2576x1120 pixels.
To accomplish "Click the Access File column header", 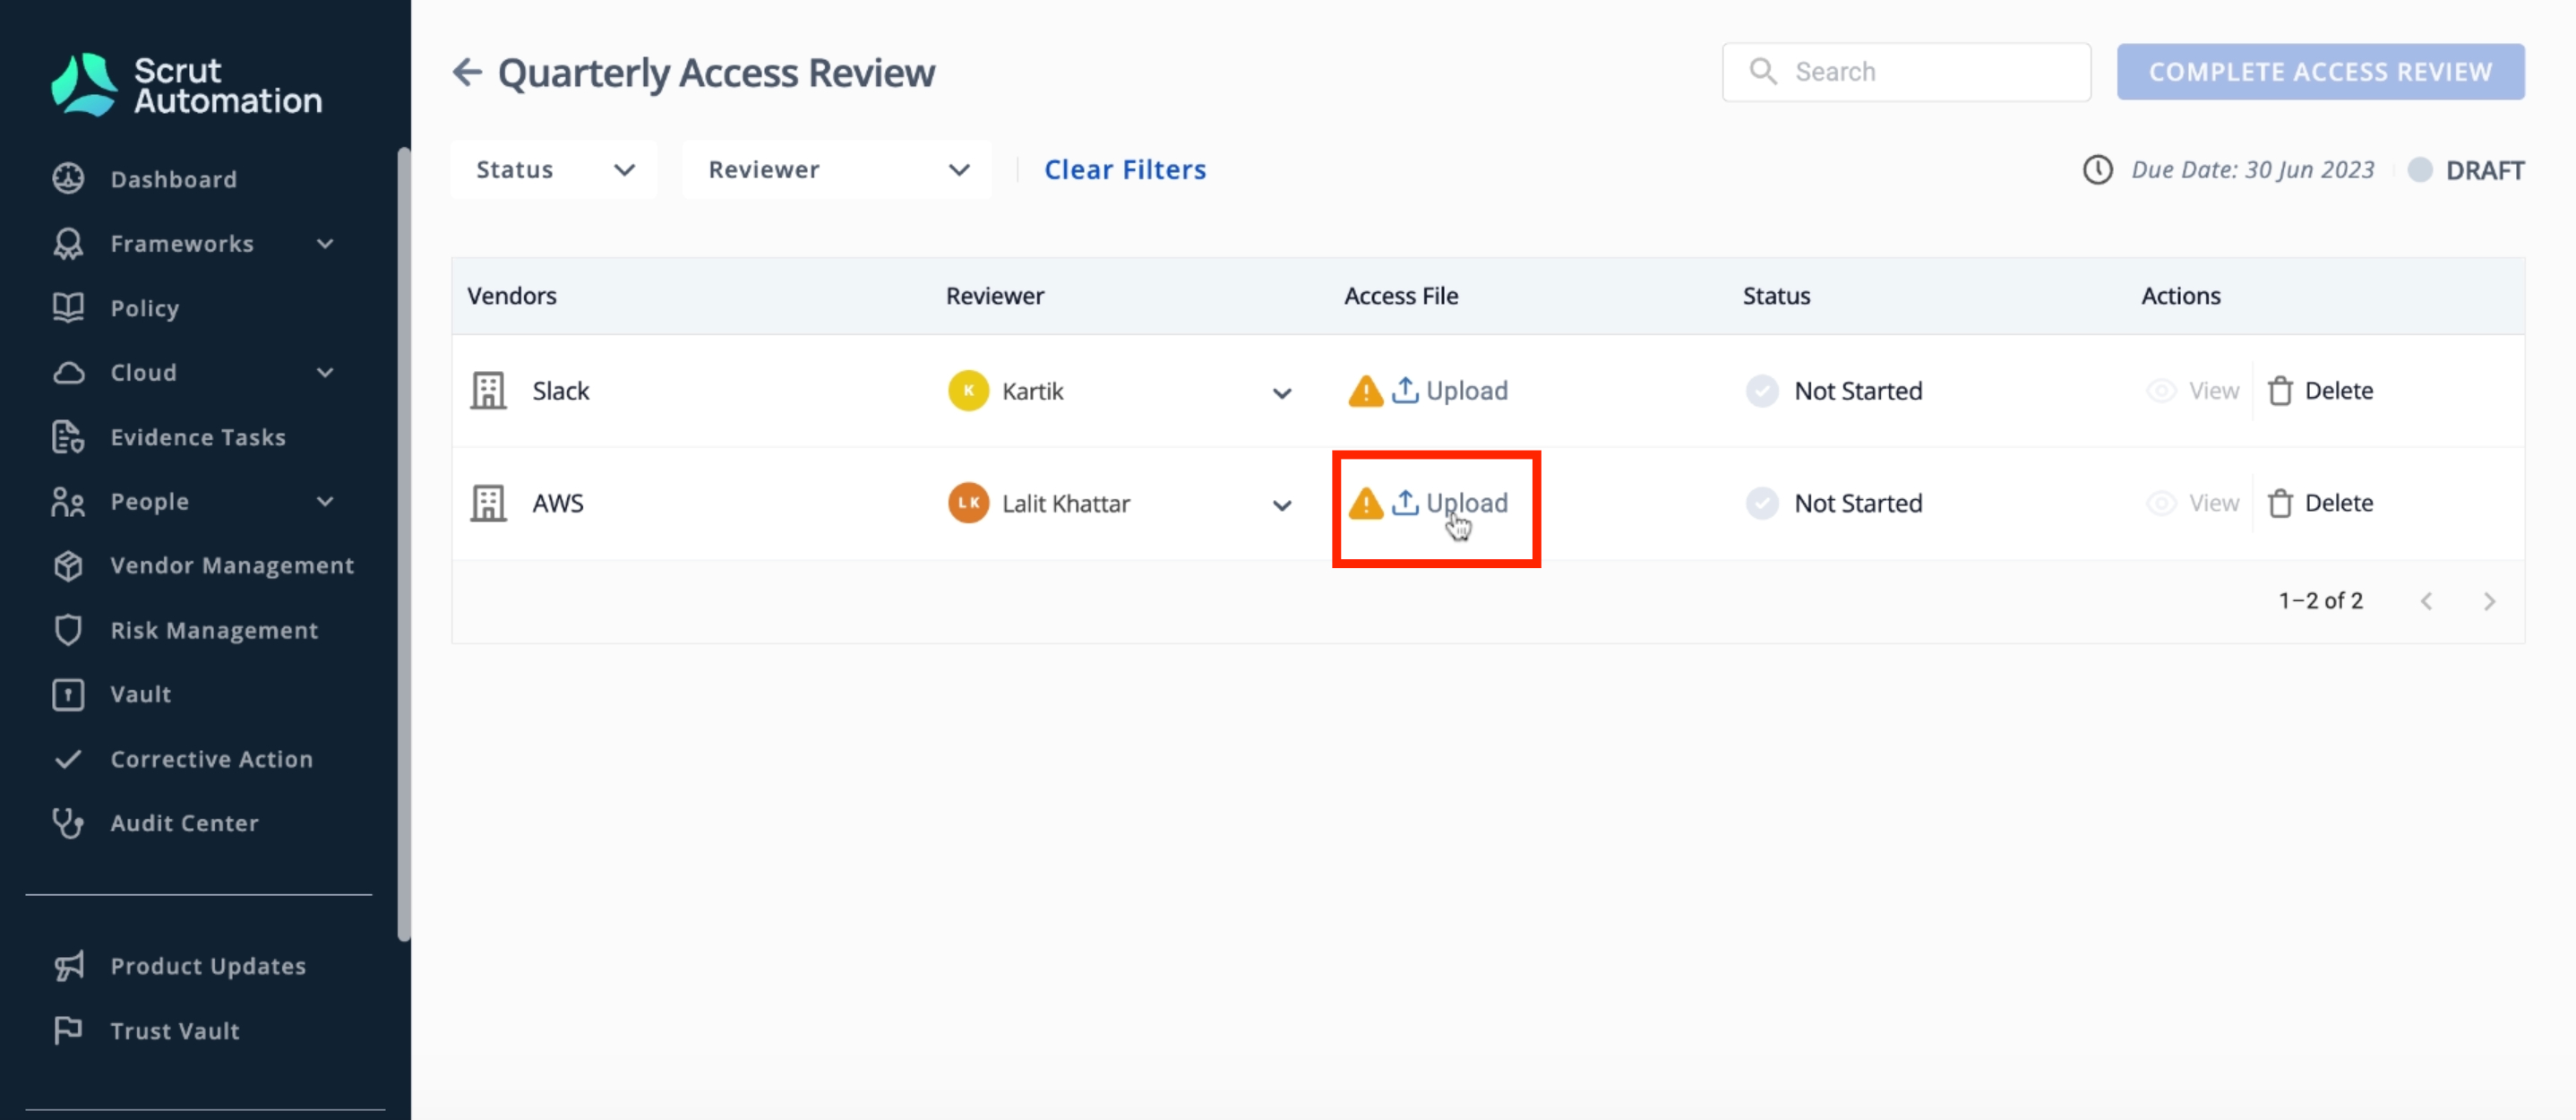I will point(1400,296).
